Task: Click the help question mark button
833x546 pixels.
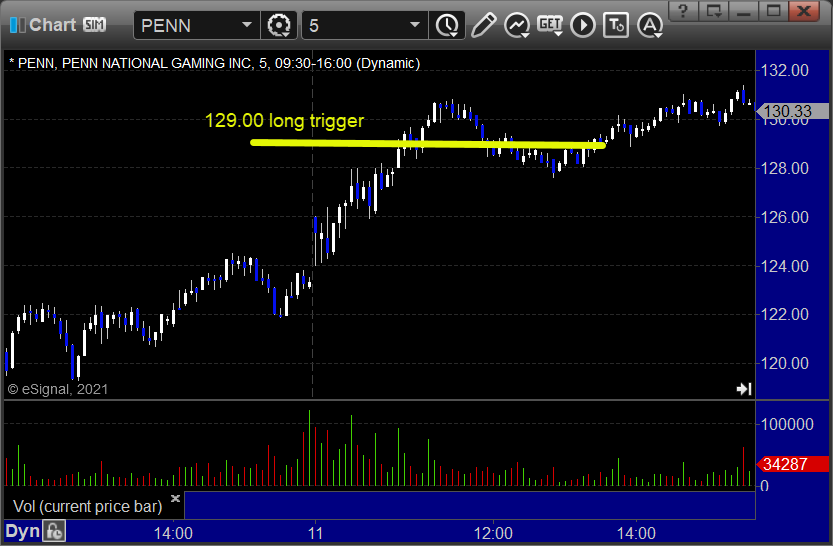Action: click(x=683, y=11)
